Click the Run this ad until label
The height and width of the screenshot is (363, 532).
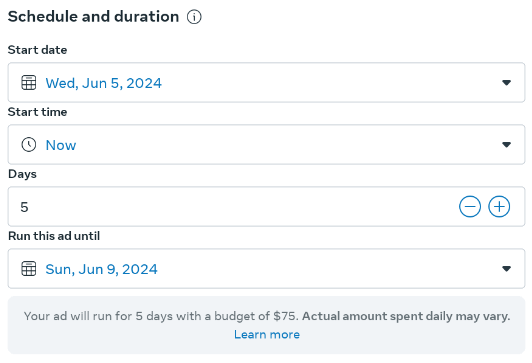point(54,236)
